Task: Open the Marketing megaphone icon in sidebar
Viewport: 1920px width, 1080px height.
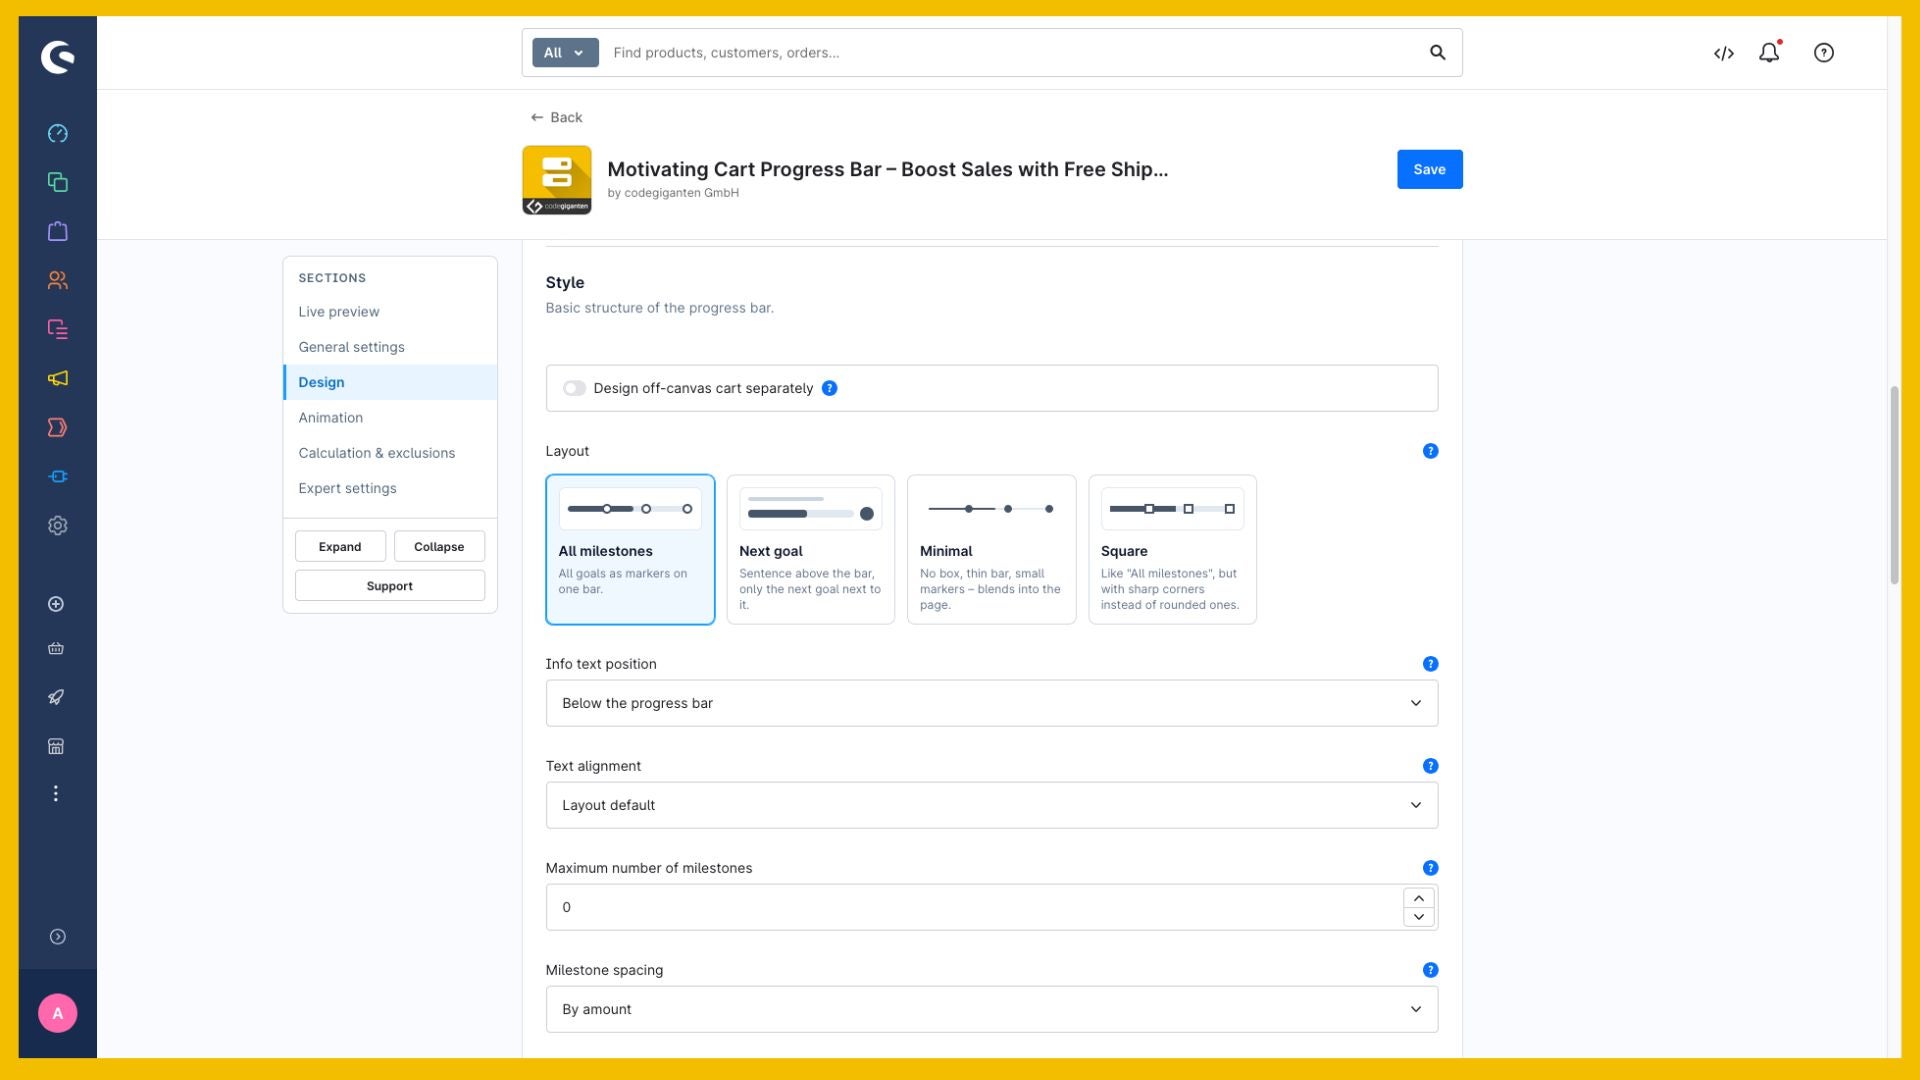Action: 58,378
